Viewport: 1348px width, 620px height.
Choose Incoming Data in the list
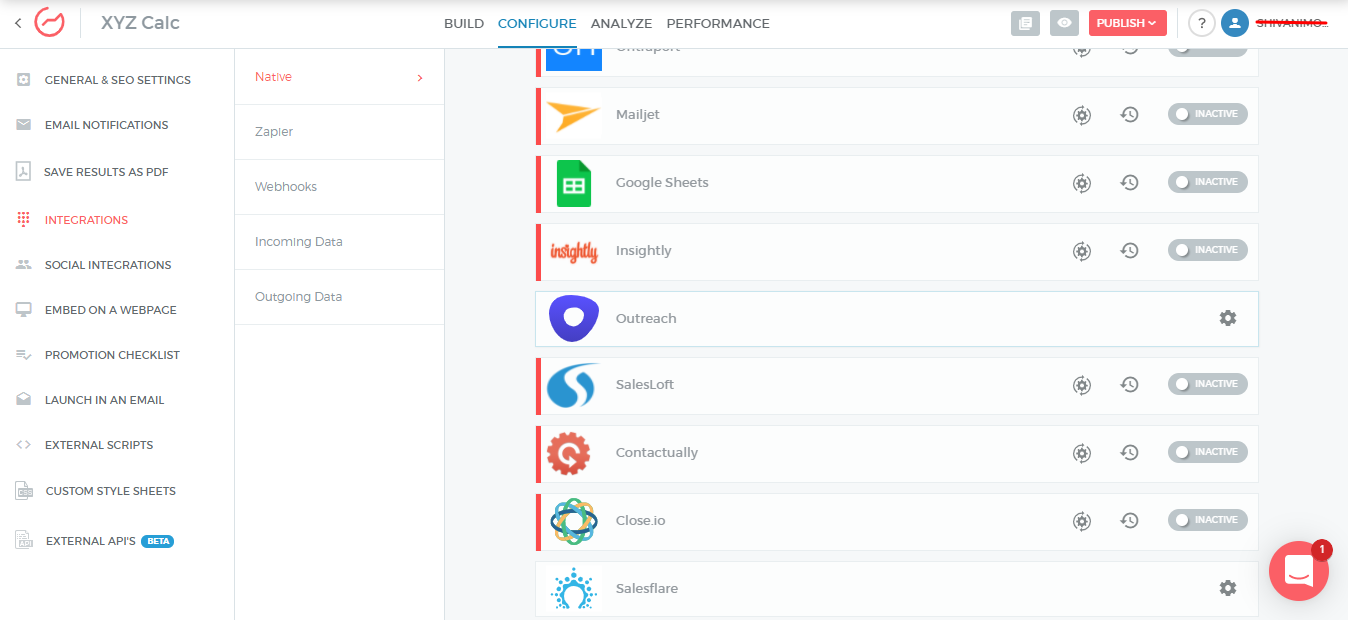point(339,242)
